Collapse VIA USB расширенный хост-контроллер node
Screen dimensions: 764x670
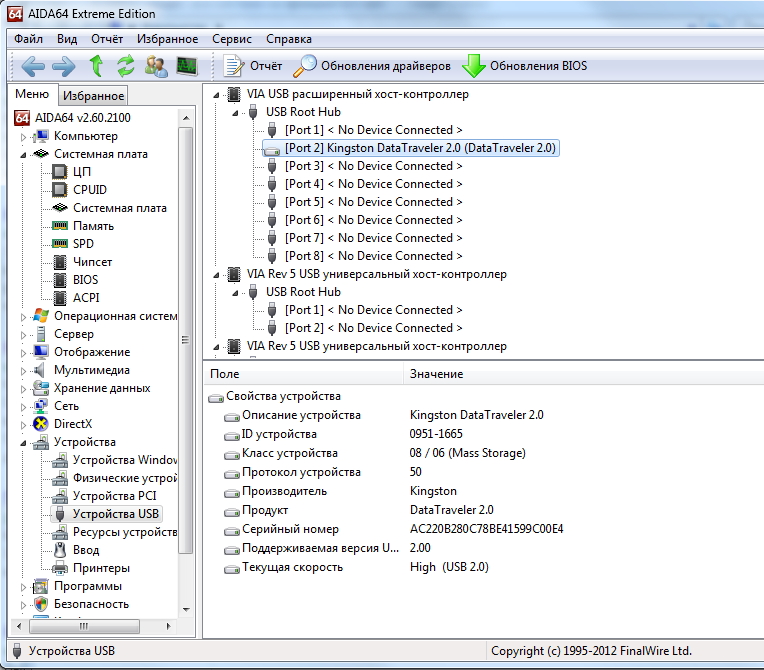click(x=216, y=95)
